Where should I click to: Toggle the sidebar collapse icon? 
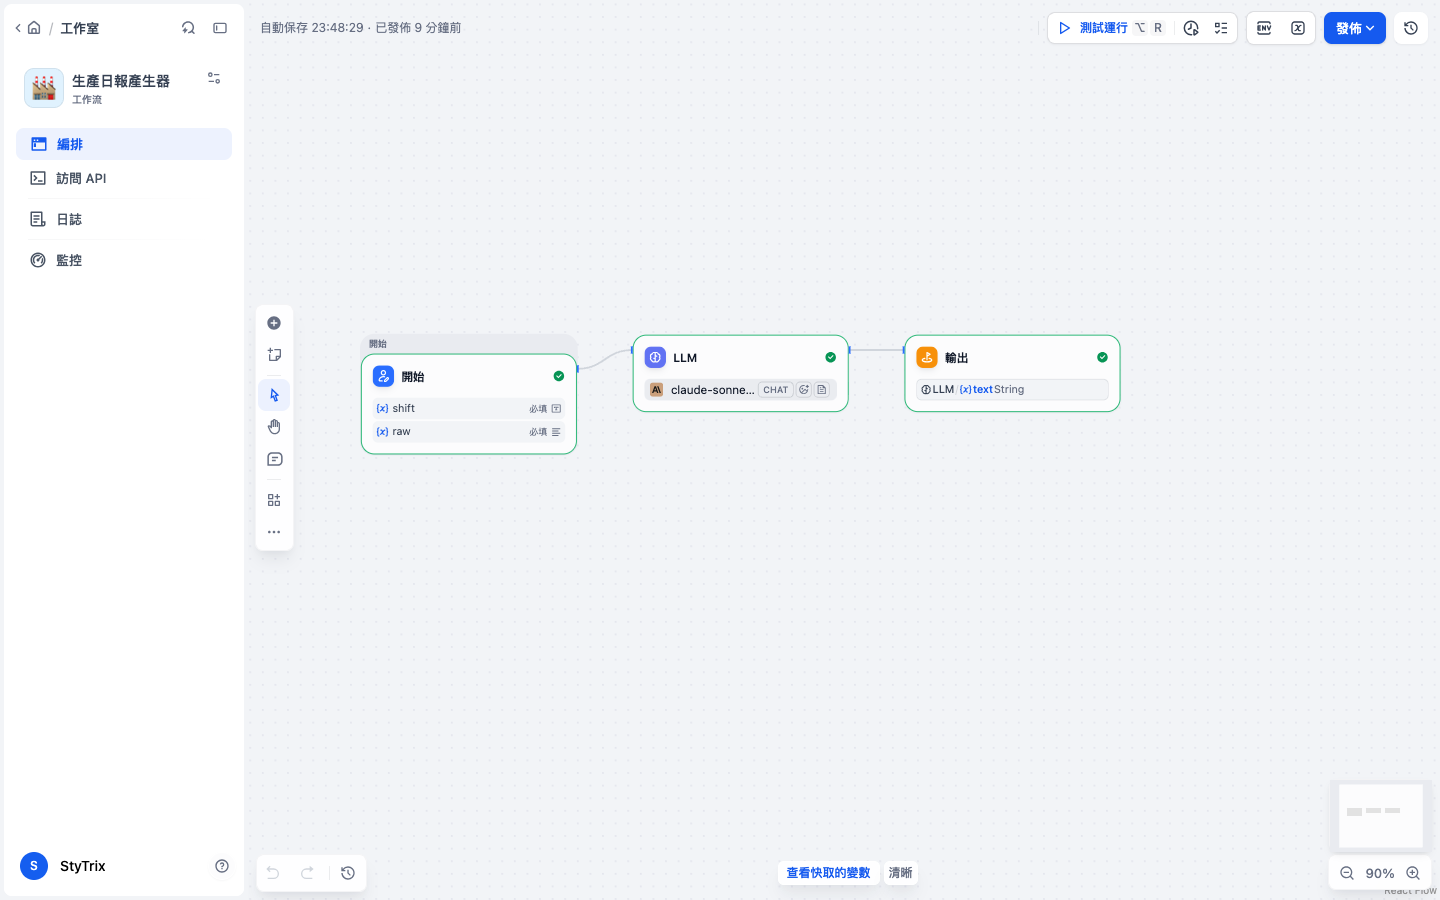(x=220, y=28)
